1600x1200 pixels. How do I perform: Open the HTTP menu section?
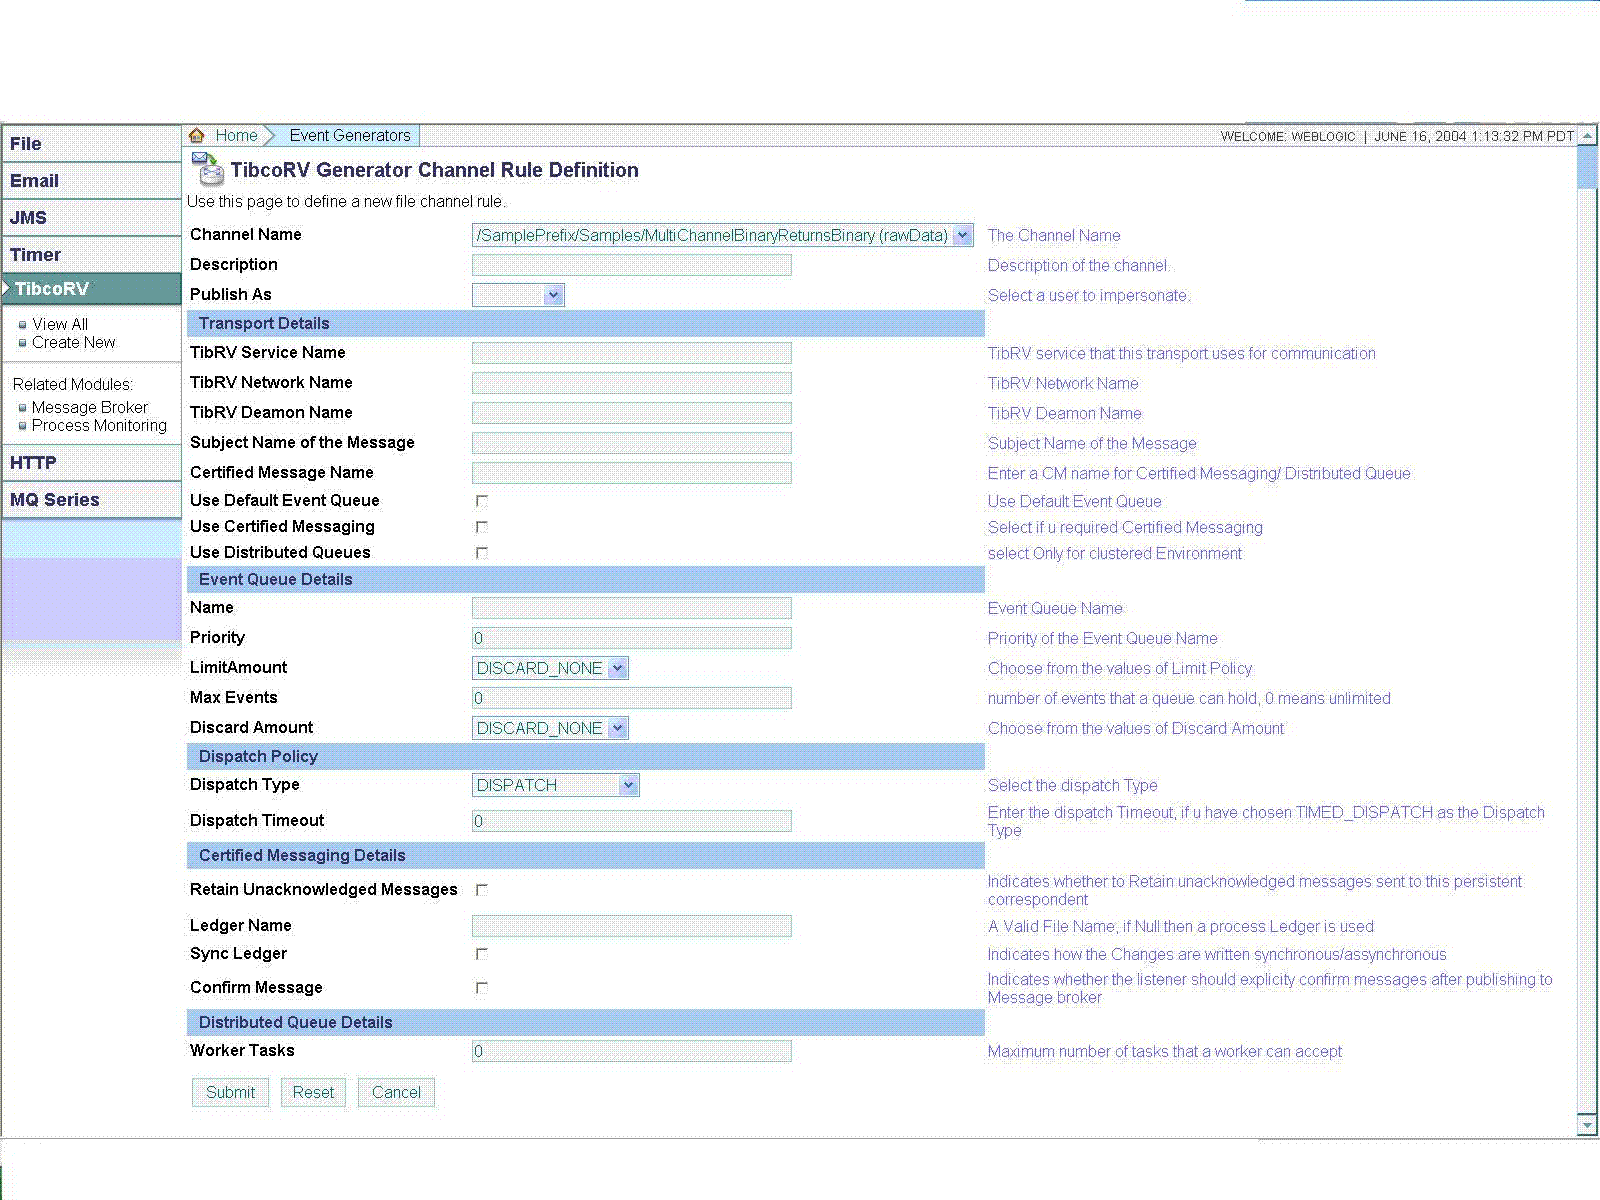(91, 463)
